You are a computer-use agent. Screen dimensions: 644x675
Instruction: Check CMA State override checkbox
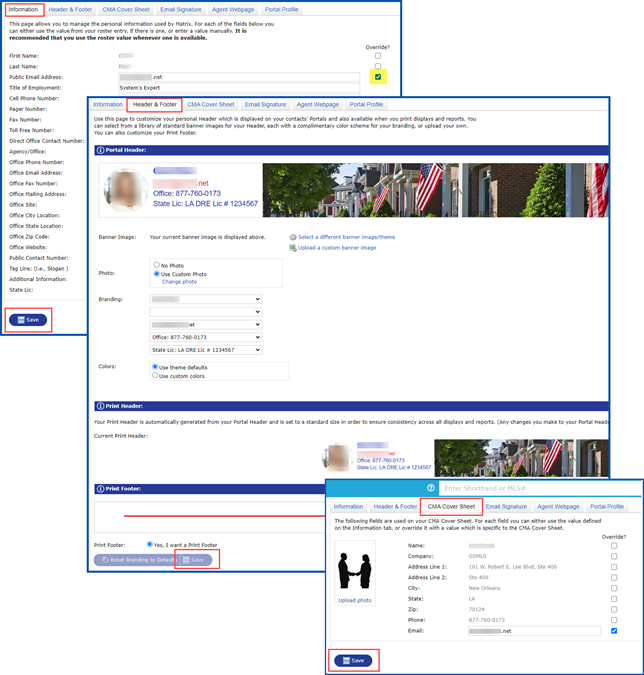coord(614,599)
